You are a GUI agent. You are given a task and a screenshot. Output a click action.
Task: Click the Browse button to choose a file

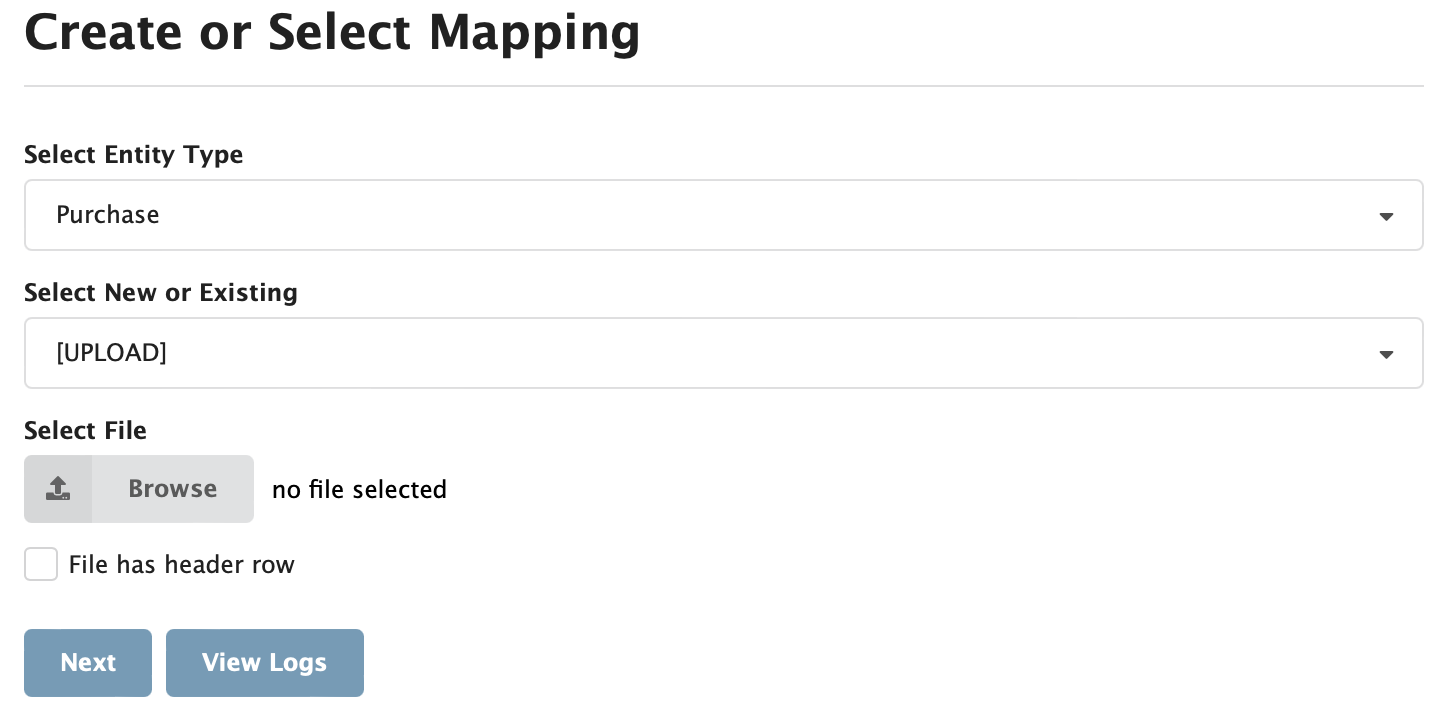[x=172, y=489]
